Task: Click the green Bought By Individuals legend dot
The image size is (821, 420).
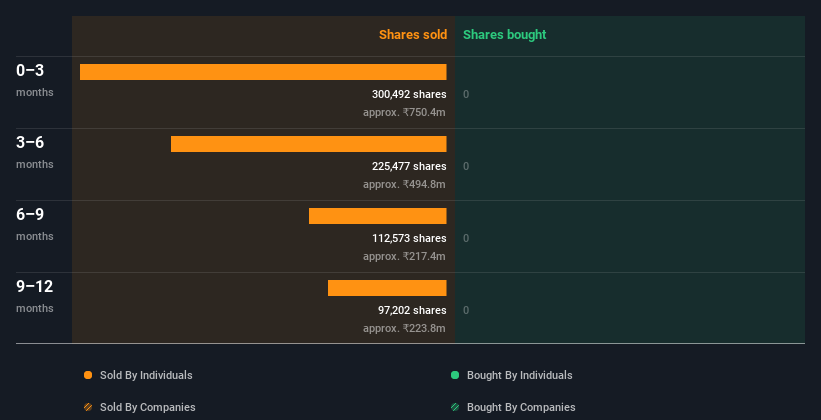Action: pyautogui.click(x=455, y=375)
